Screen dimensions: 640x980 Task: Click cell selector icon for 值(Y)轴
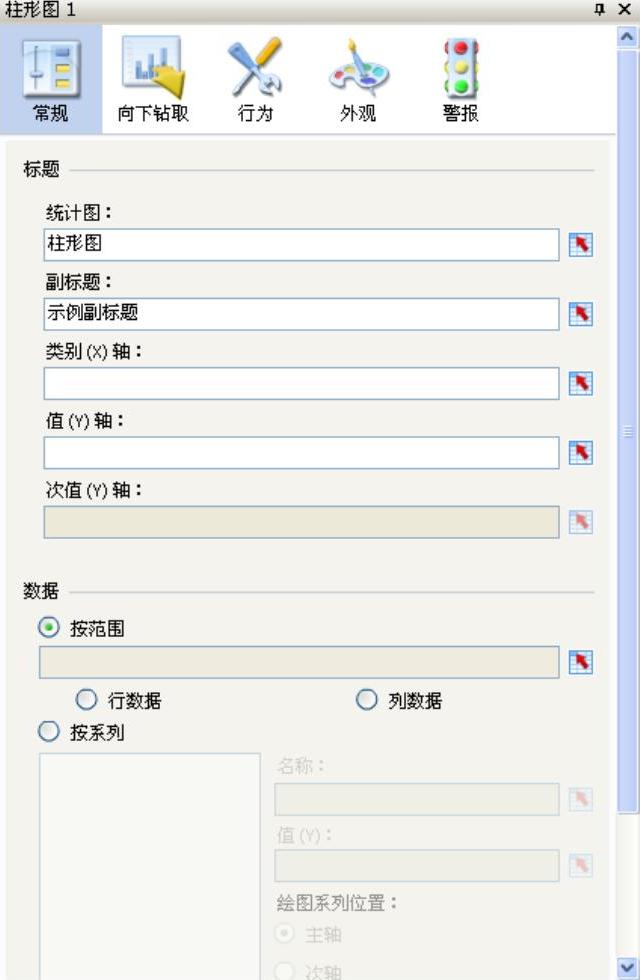580,453
